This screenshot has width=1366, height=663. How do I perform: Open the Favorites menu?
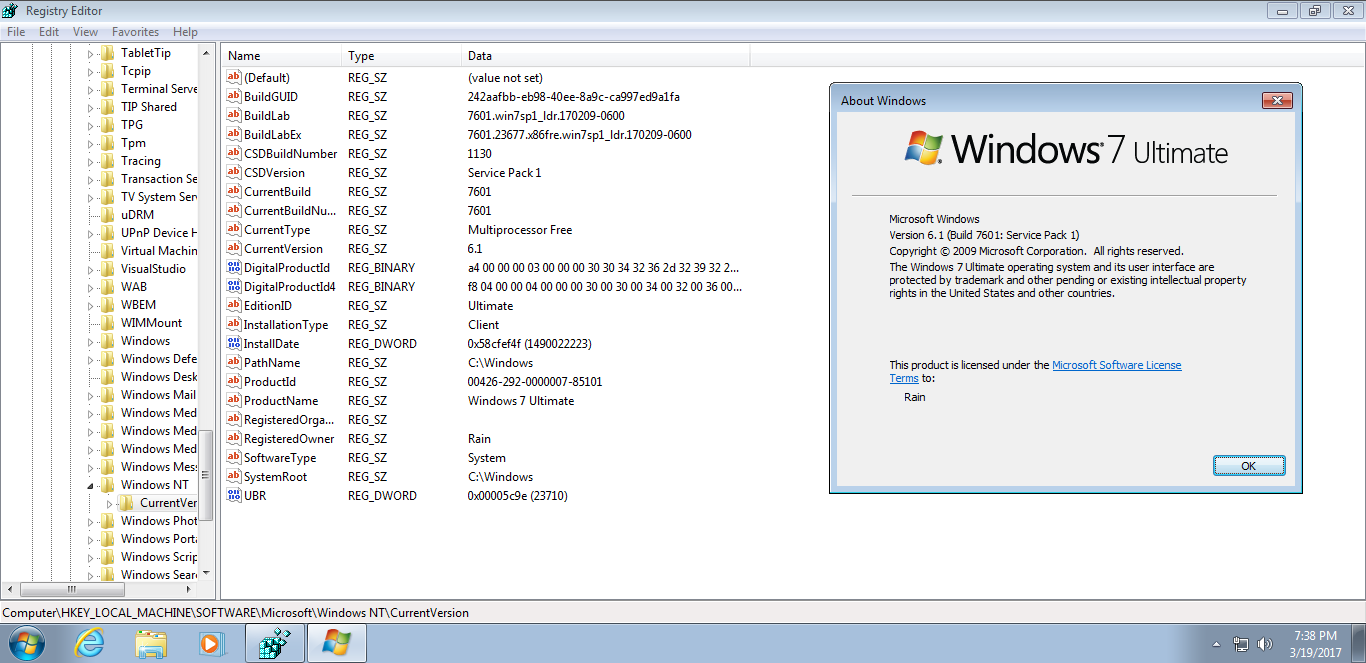tap(135, 32)
